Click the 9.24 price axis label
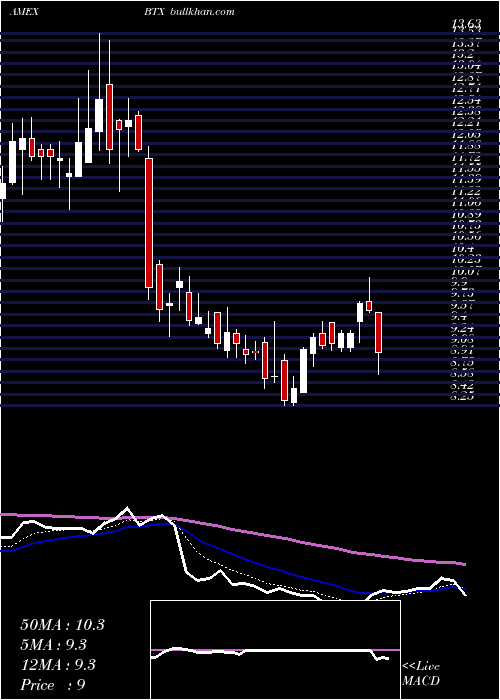 [x=462, y=329]
